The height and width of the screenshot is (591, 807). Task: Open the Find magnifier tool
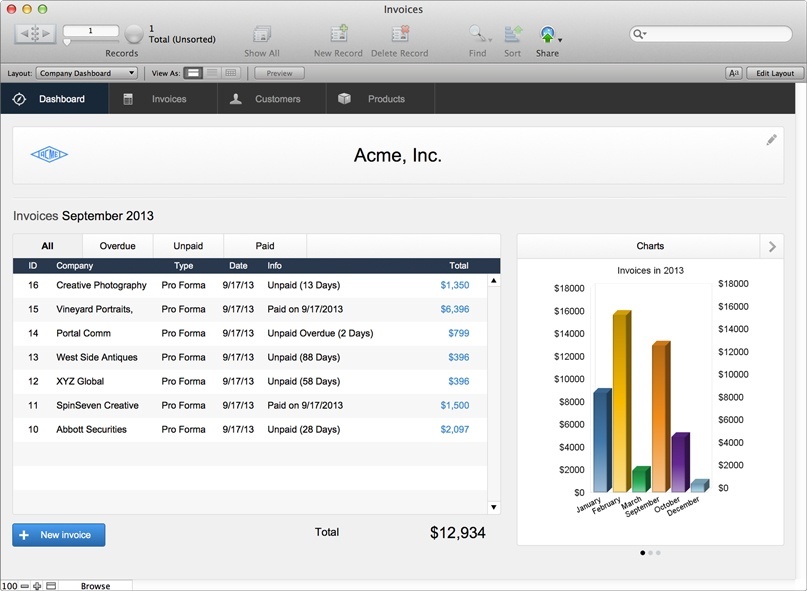[477, 34]
